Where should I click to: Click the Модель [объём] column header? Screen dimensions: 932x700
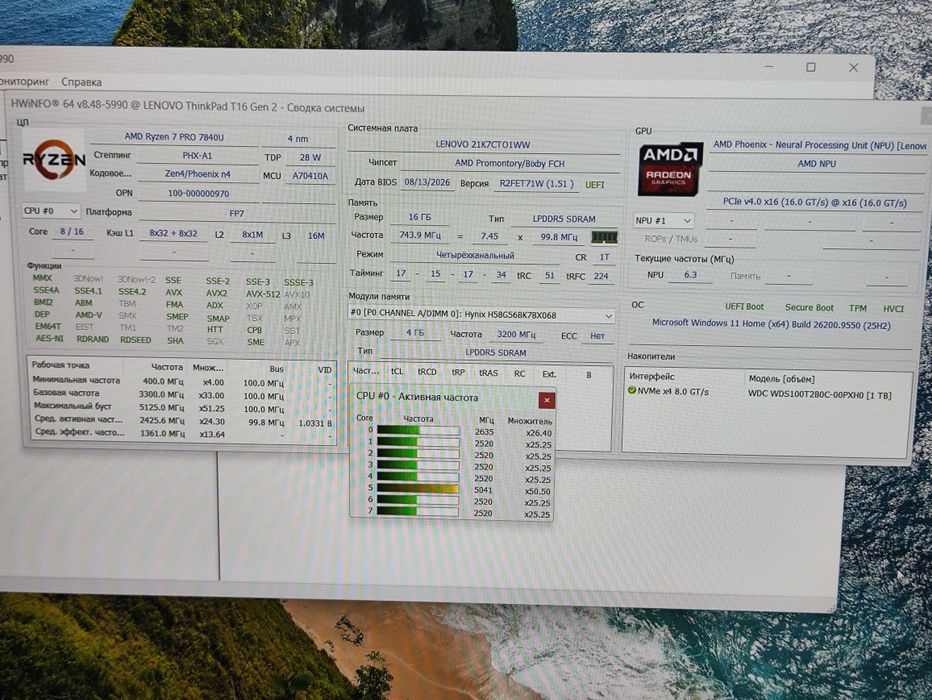click(781, 379)
